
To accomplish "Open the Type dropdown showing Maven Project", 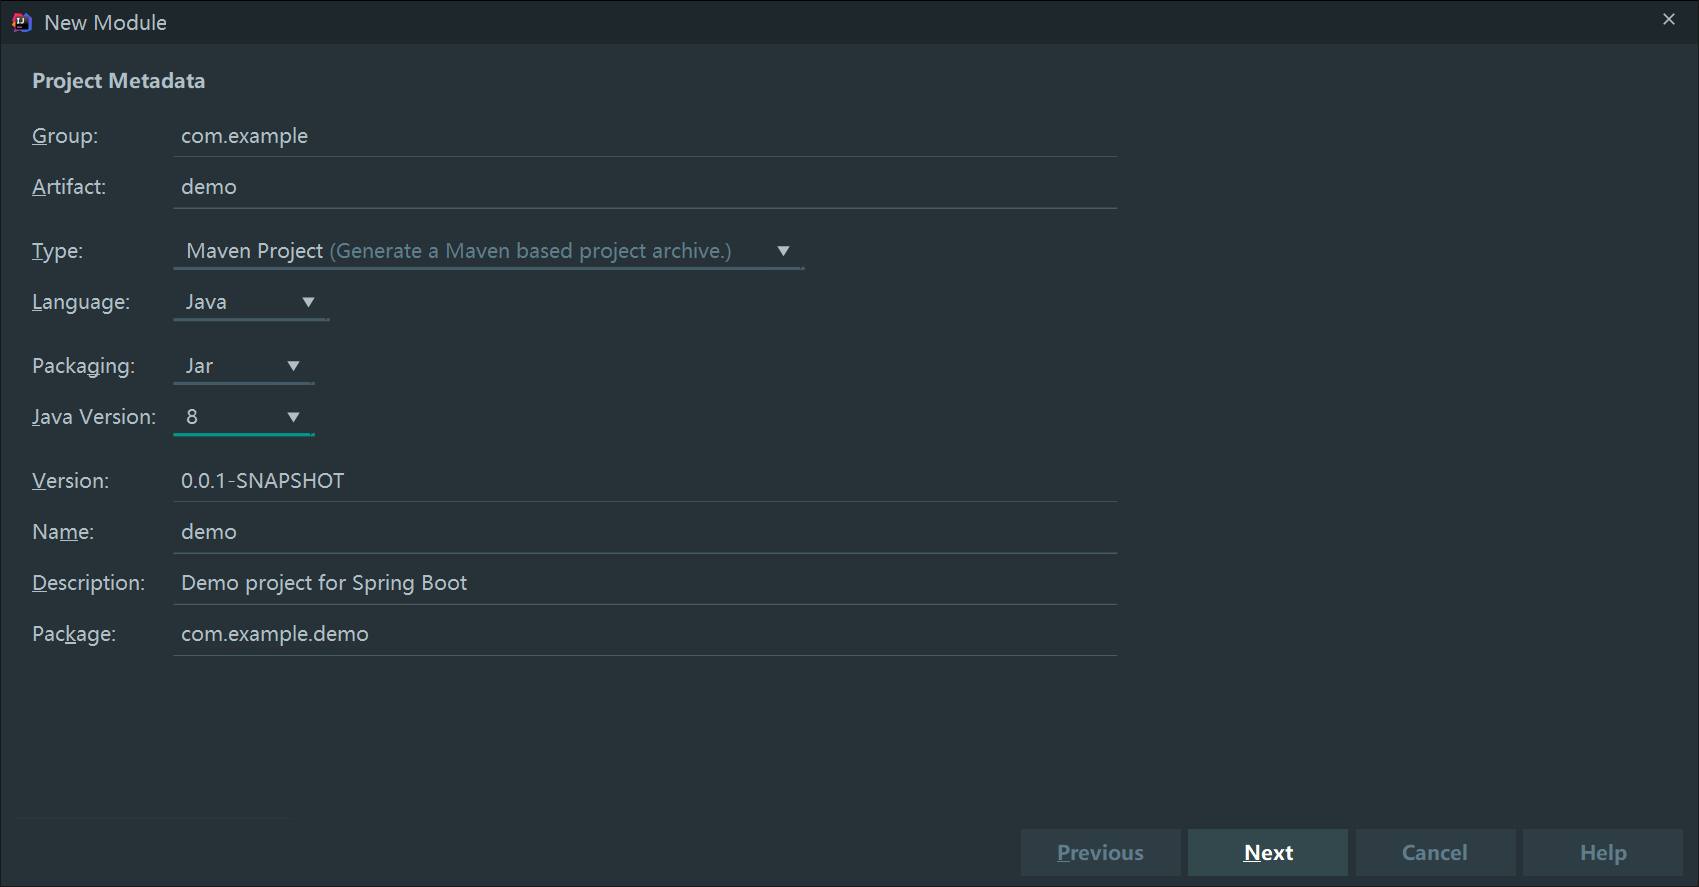I will click(x=488, y=251).
